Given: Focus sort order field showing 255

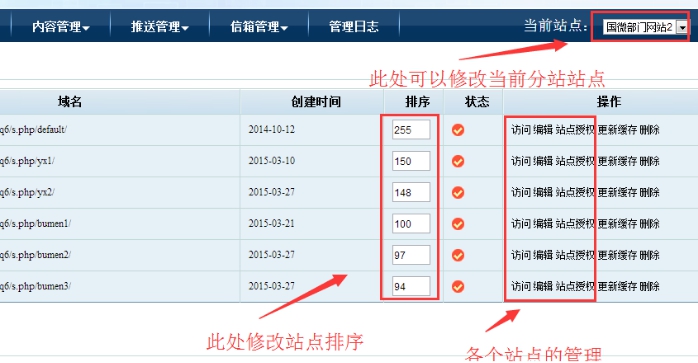Looking at the screenshot, I should pyautogui.click(x=411, y=130).
